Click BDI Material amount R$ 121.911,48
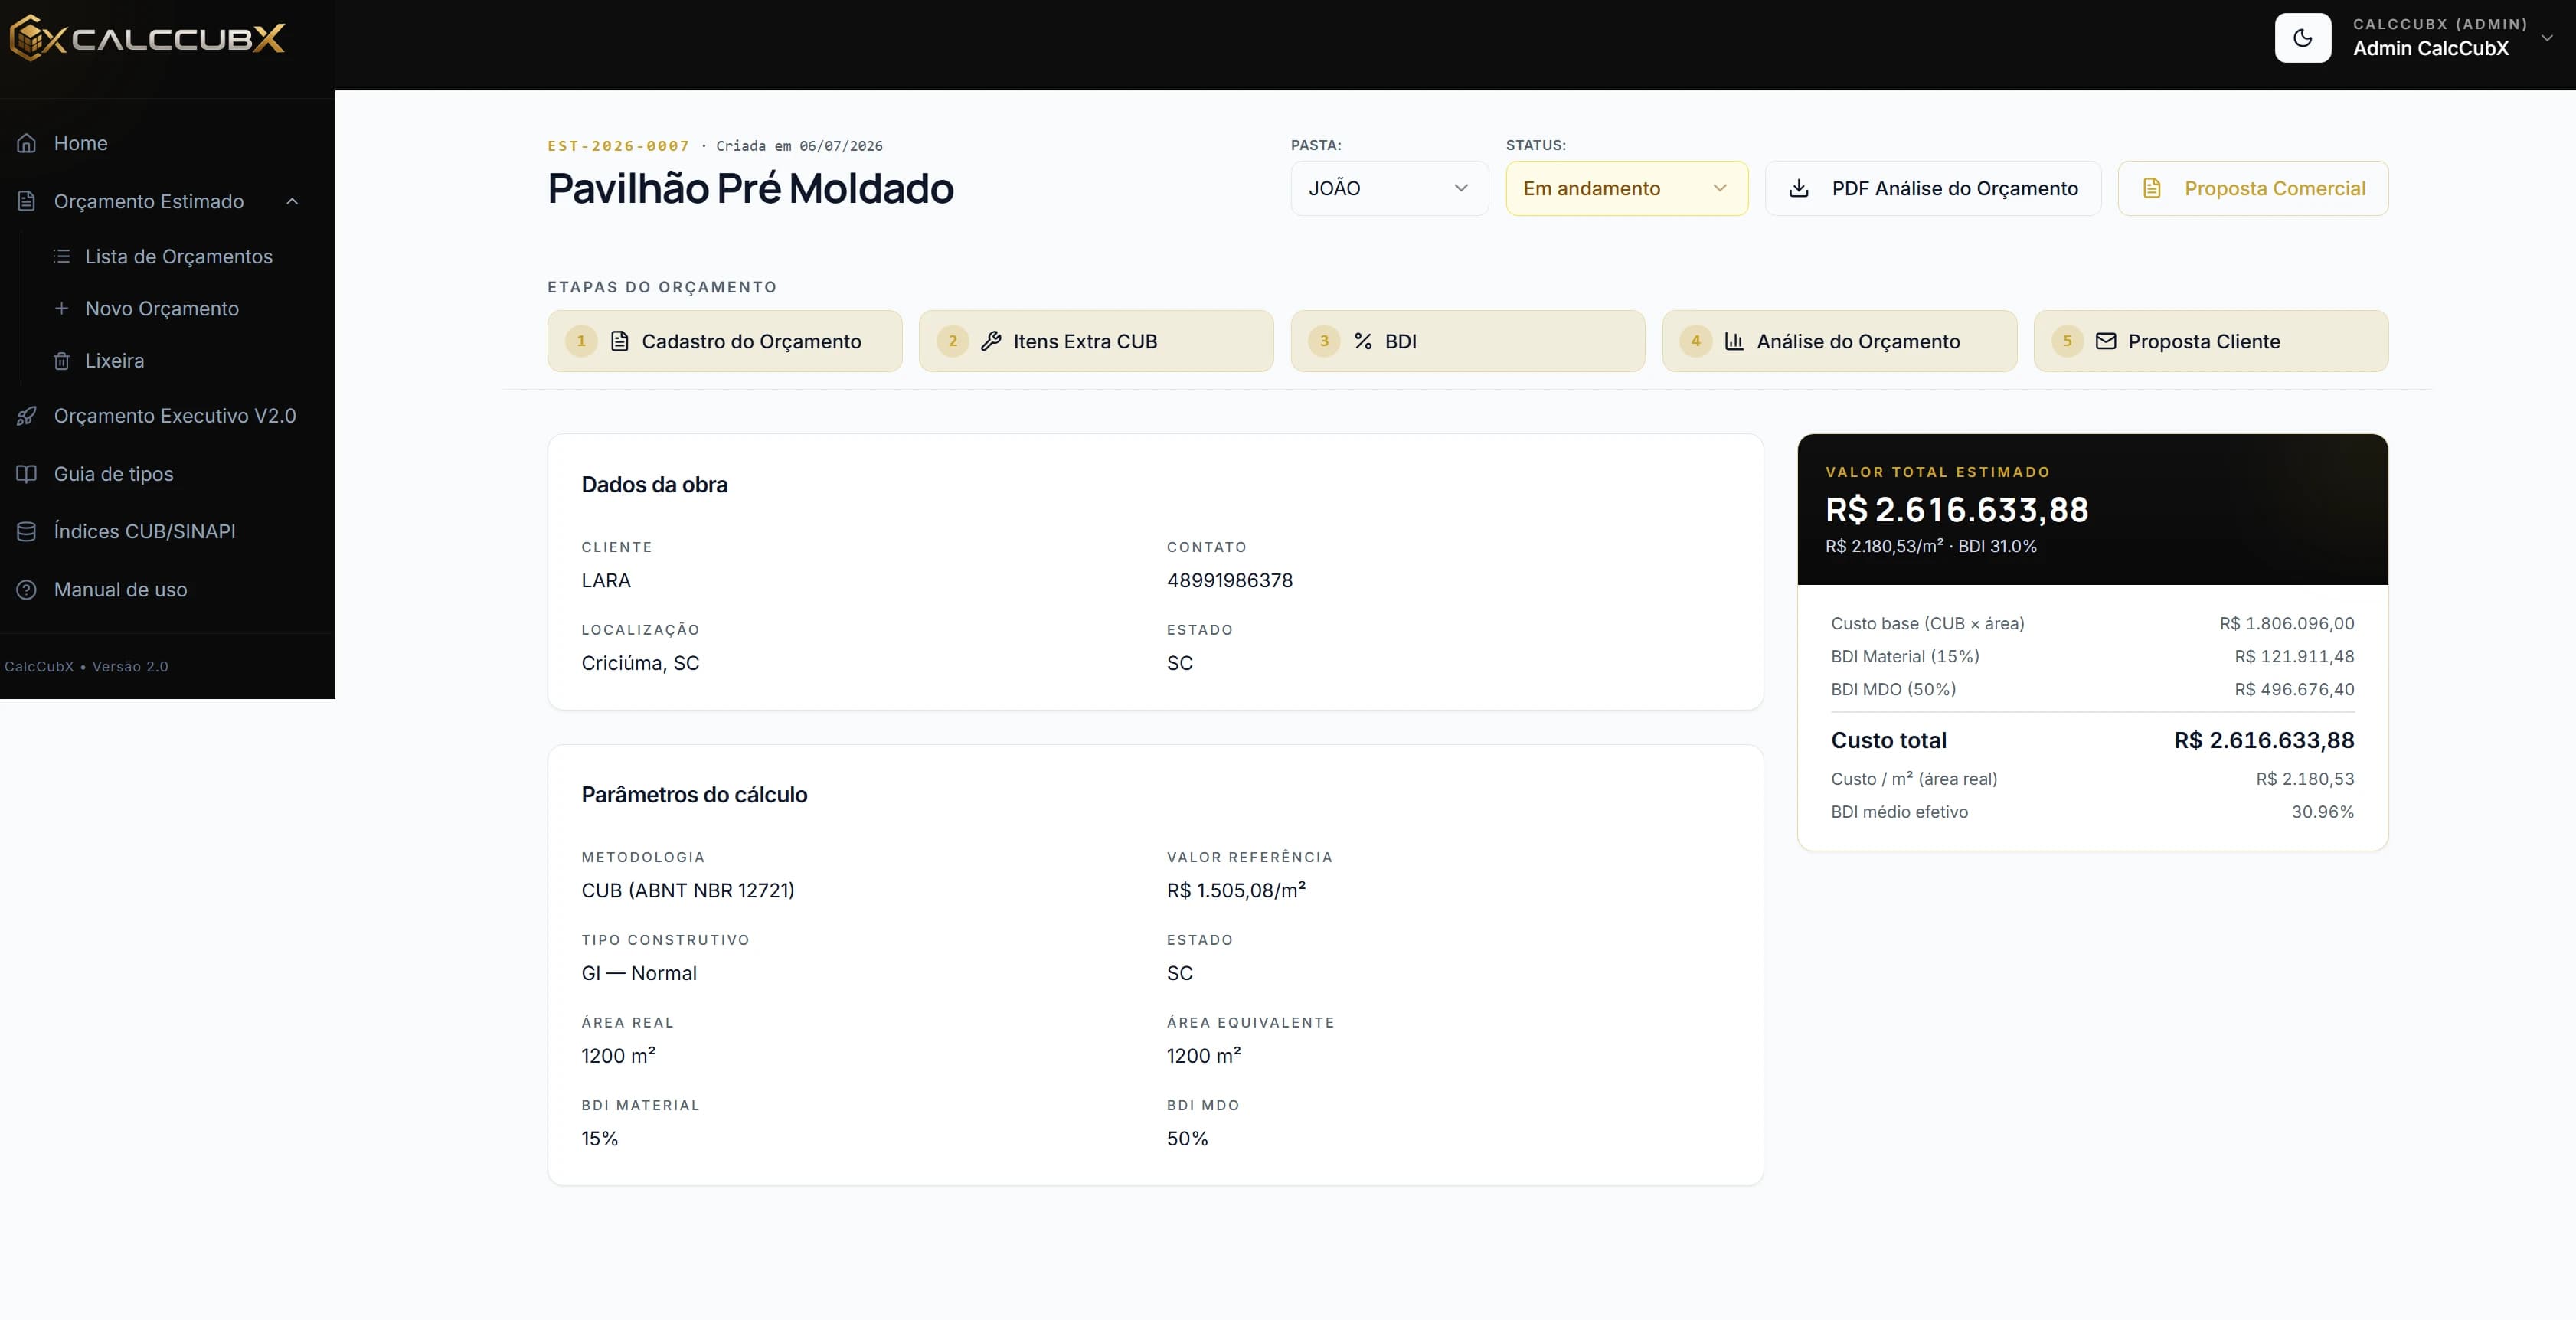The image size is (2576, 1320). tap(2295, 656)
